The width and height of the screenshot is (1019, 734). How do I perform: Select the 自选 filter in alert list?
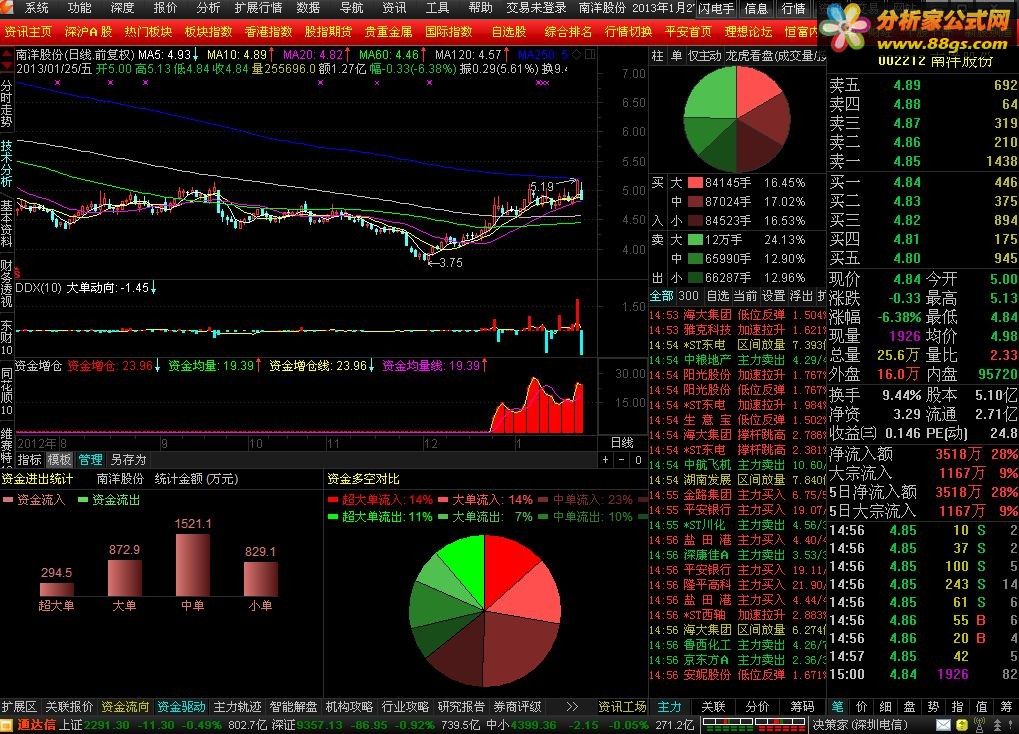click(717, 296)
